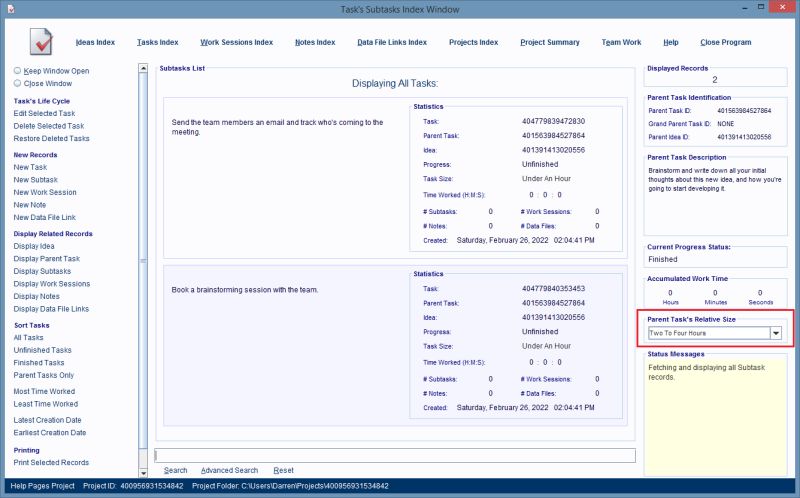Show Finished Tasks only
This screenshot has height=498, width=800.
(x=39, y=363)
